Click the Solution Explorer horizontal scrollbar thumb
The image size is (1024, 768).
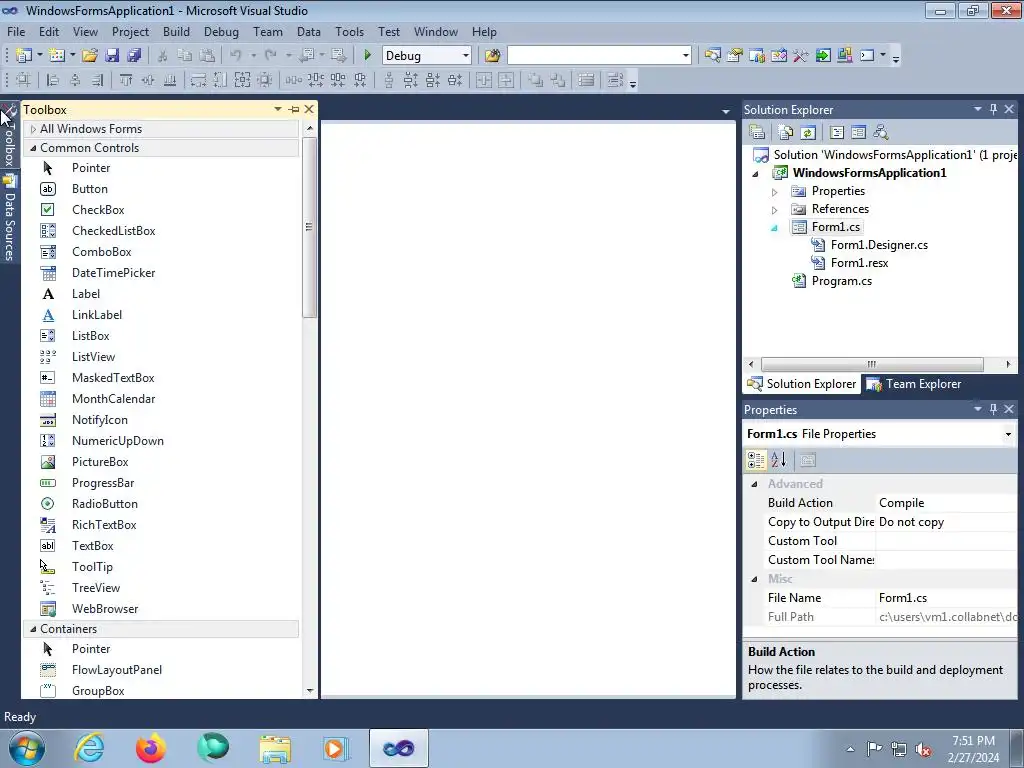coord(872,364)
